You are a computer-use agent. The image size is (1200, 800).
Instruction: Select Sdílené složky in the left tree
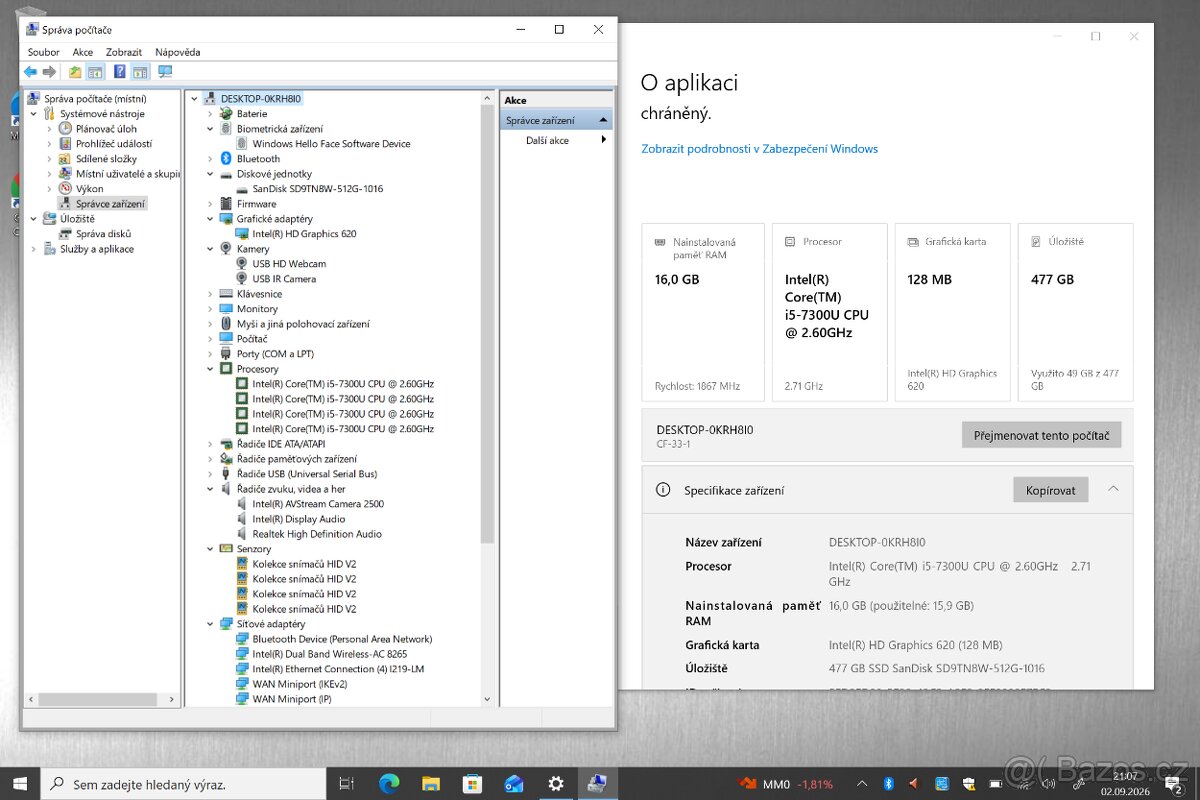click(x=106, y=159)
